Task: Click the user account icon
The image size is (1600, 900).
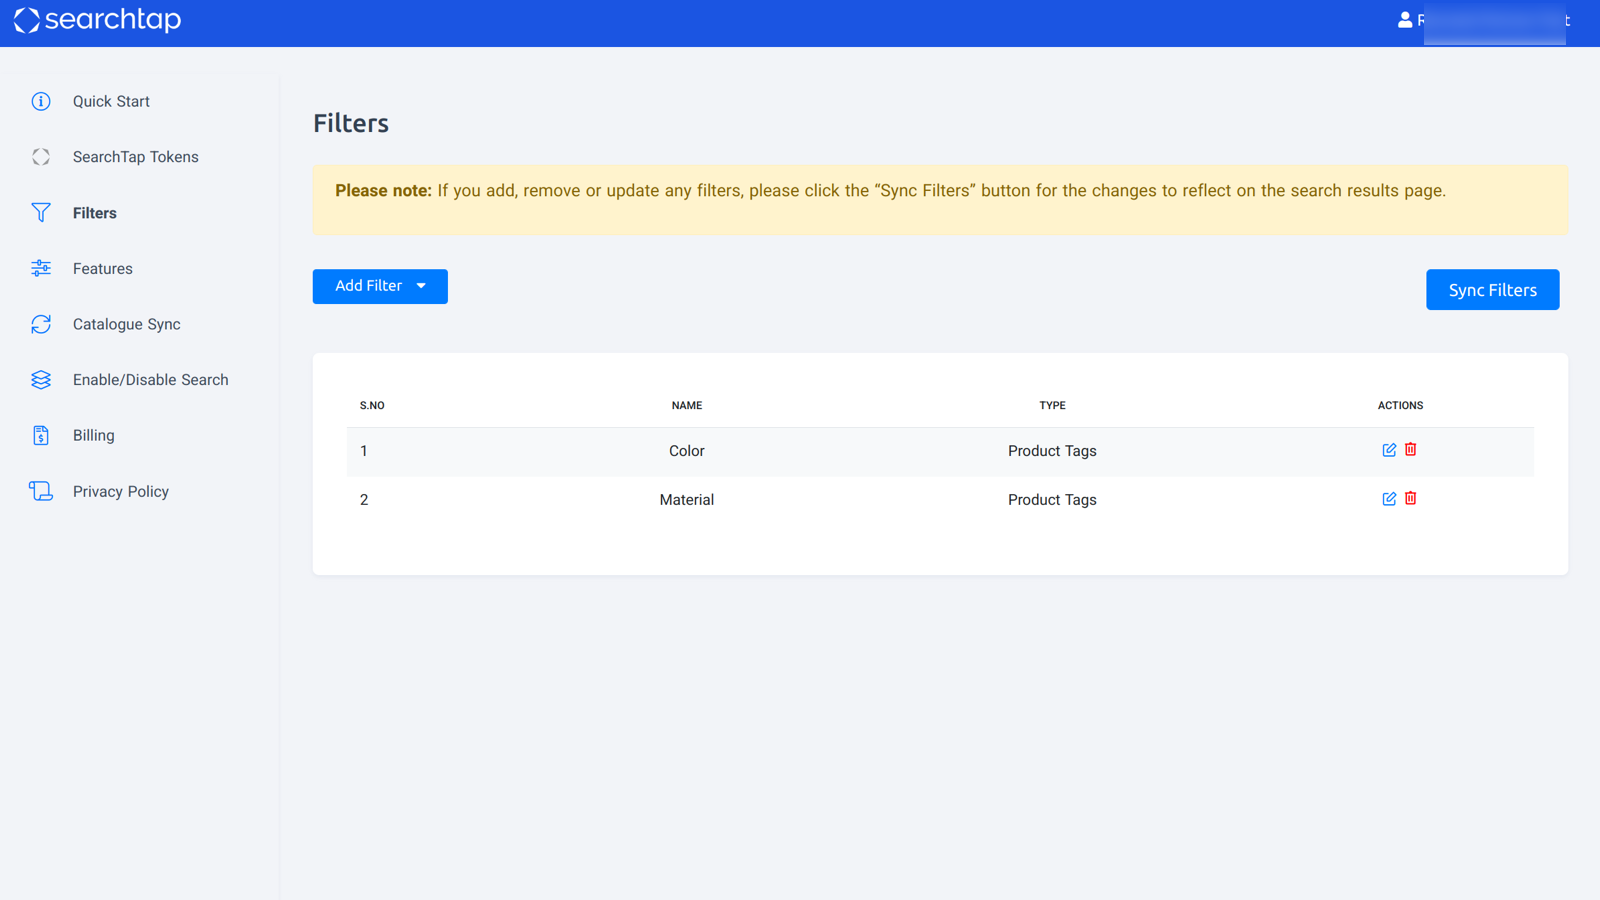Action: 1405,19
